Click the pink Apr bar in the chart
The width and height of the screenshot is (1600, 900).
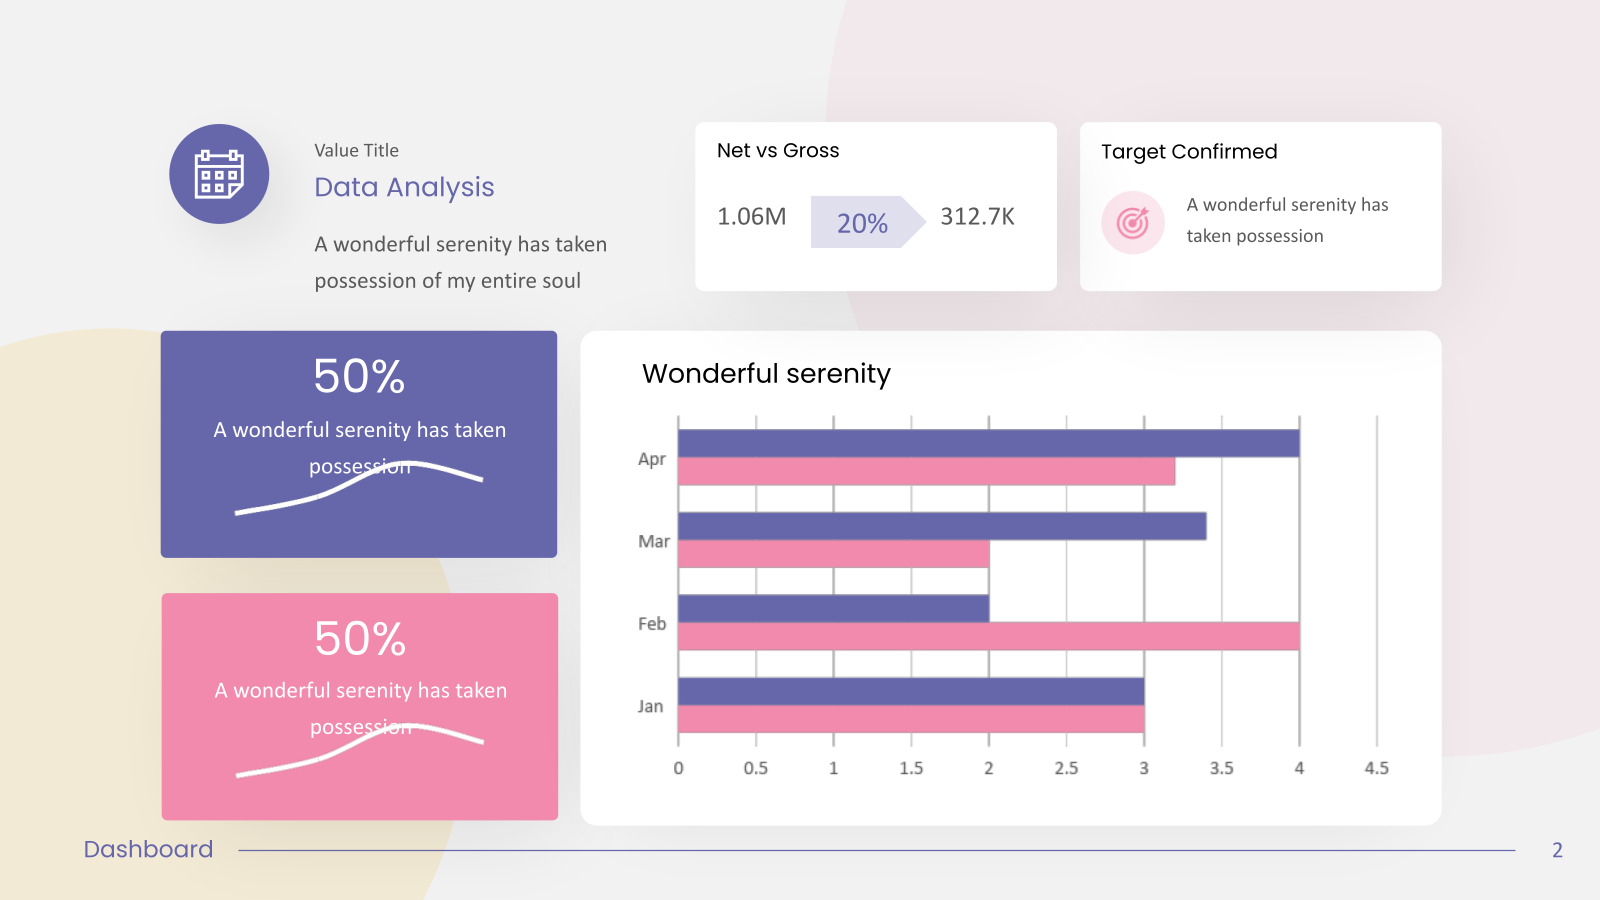click(x=927, y=471)
